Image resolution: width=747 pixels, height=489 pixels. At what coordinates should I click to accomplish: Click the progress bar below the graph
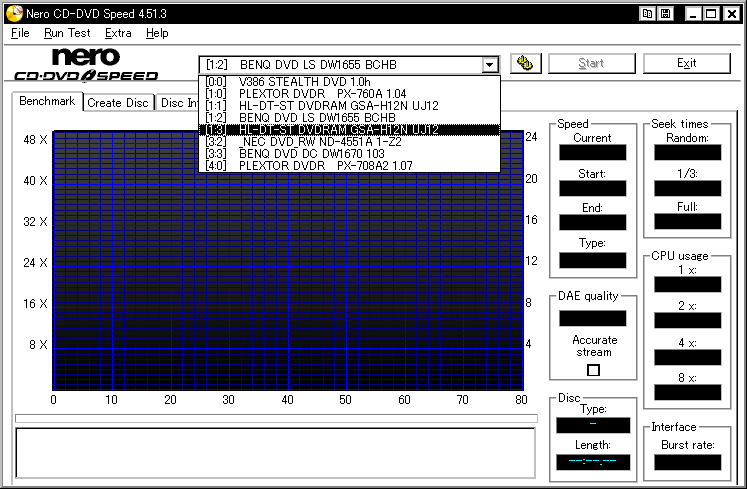[x=276, y=418]
